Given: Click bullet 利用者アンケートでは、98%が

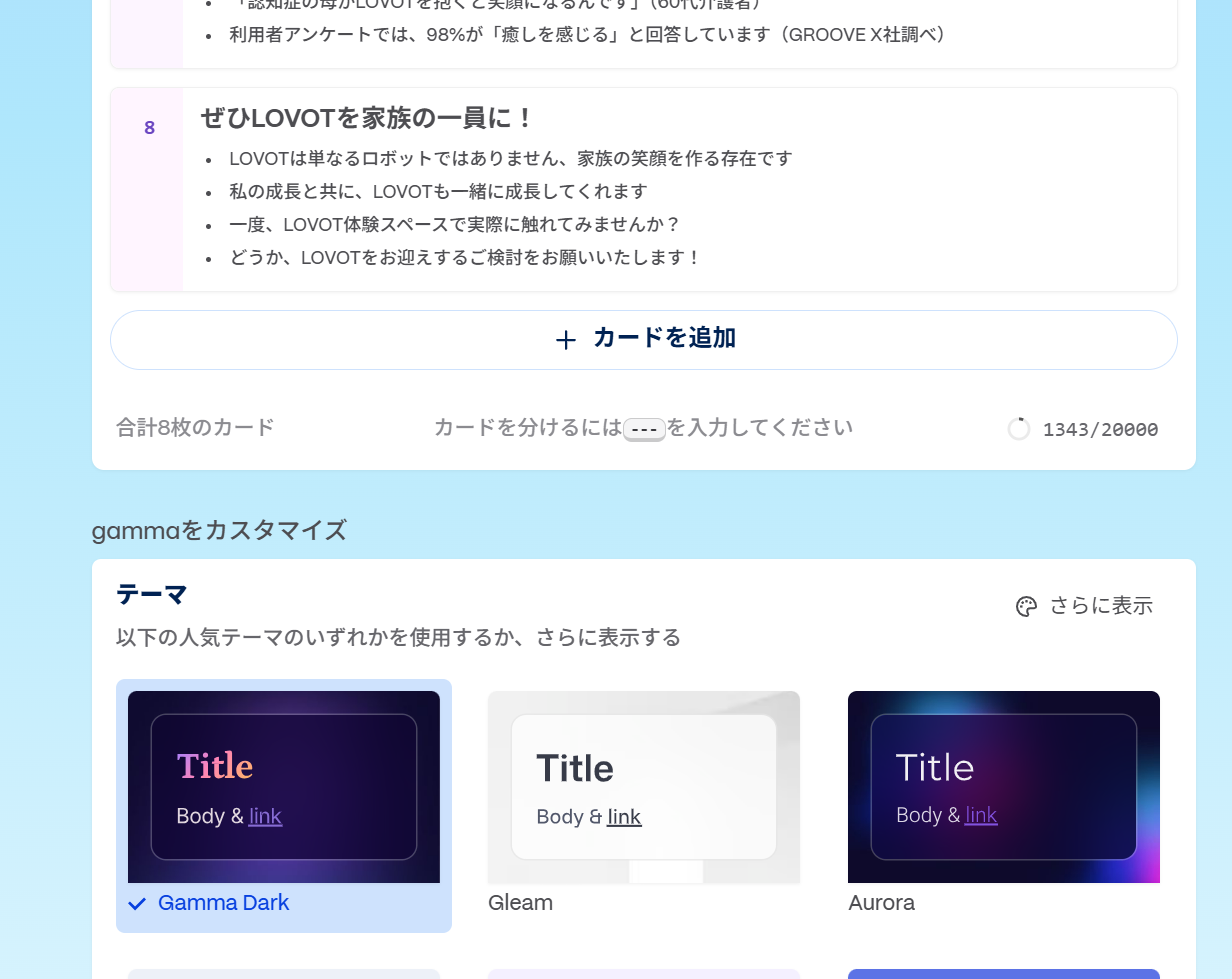Looking at the screenshot, I should pos(588,35).
